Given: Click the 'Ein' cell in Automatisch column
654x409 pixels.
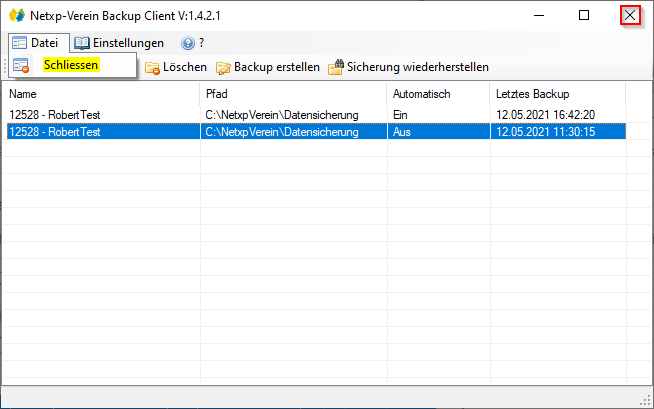Looking at the screenshot, I should point(438,115).
